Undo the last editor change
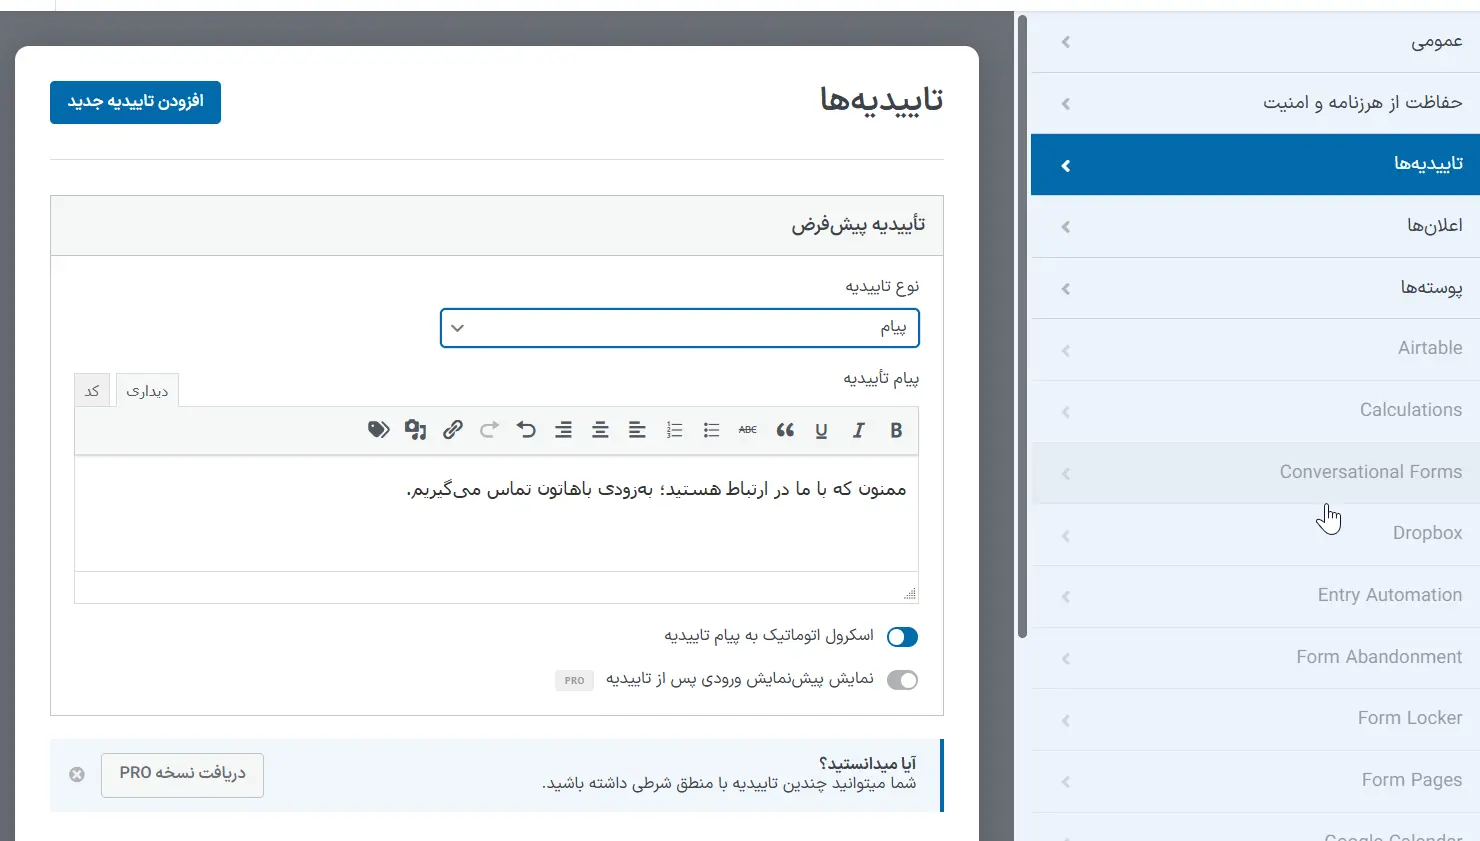Viewport: 1480px width, 841px height. pos(526,430)
